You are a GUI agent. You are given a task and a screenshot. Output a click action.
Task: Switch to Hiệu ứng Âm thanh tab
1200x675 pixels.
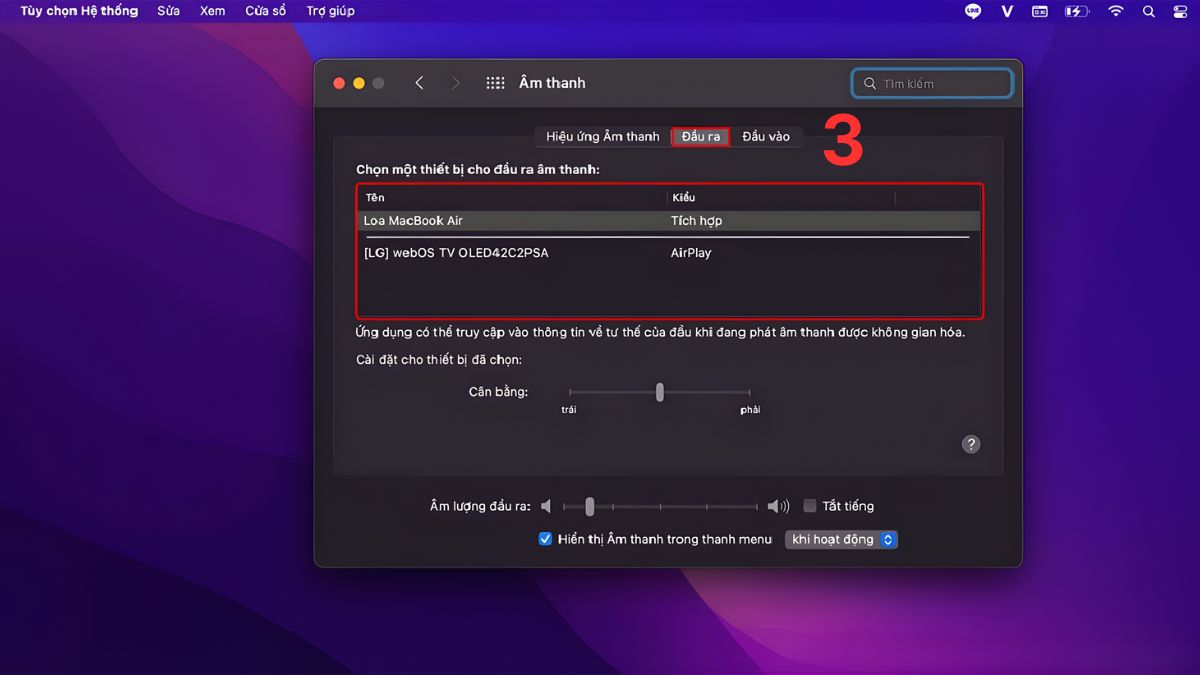coord(603,137)
